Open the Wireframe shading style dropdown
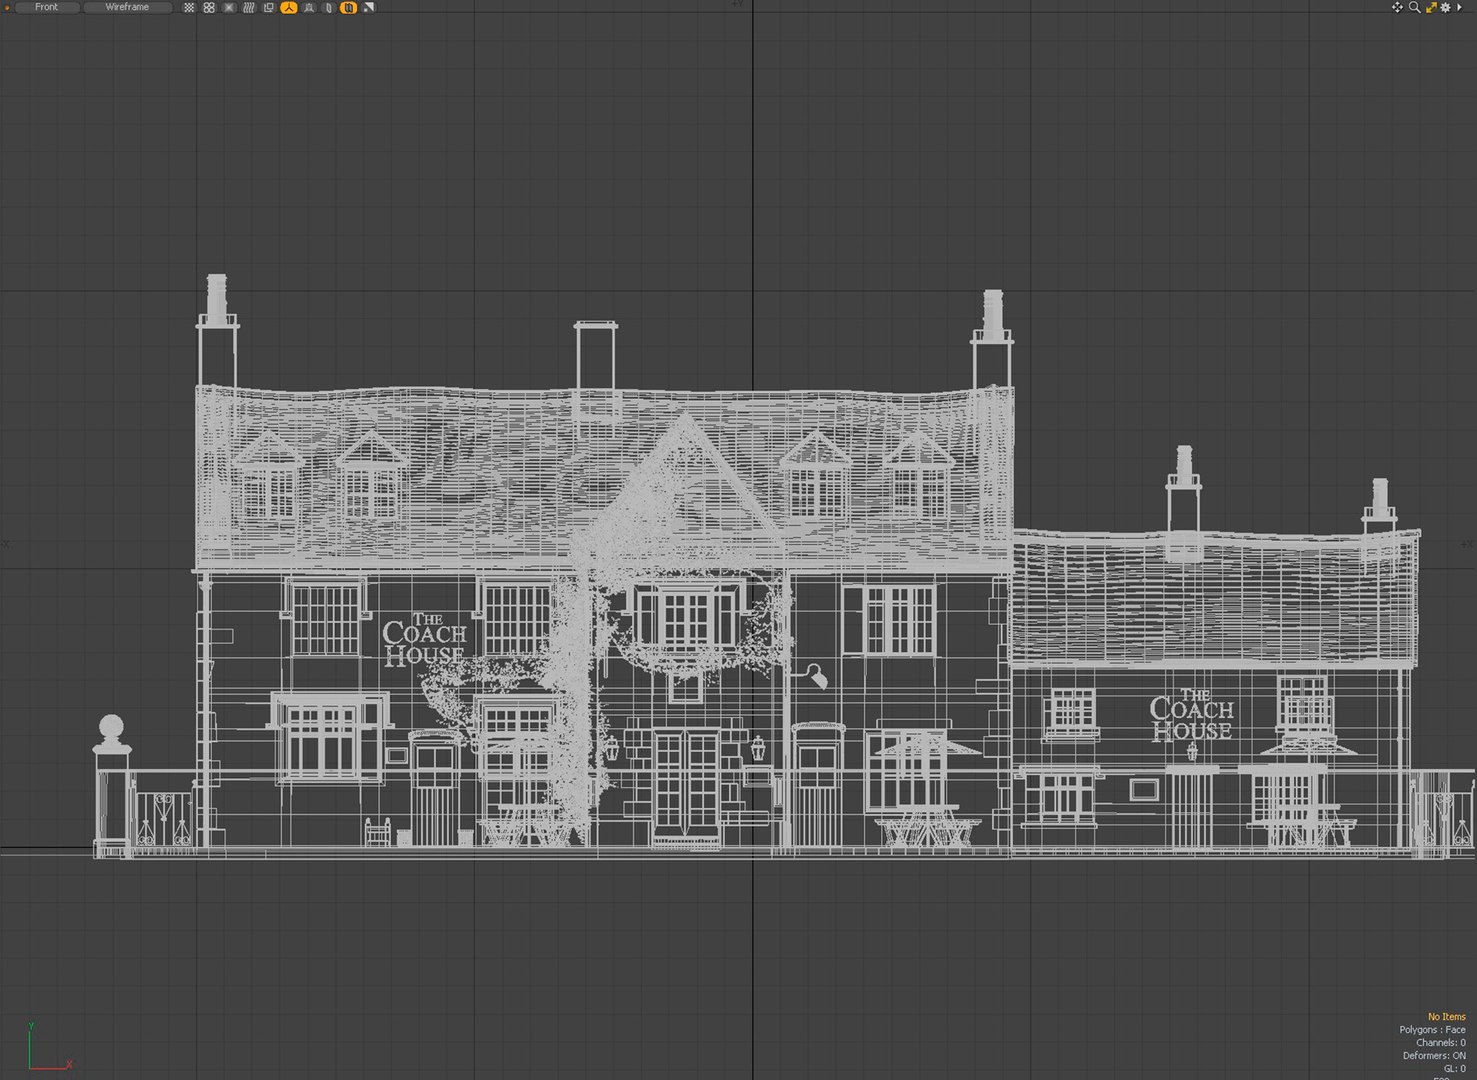The width and height of the screenshot is (1477, 1080). coord(127,7)
